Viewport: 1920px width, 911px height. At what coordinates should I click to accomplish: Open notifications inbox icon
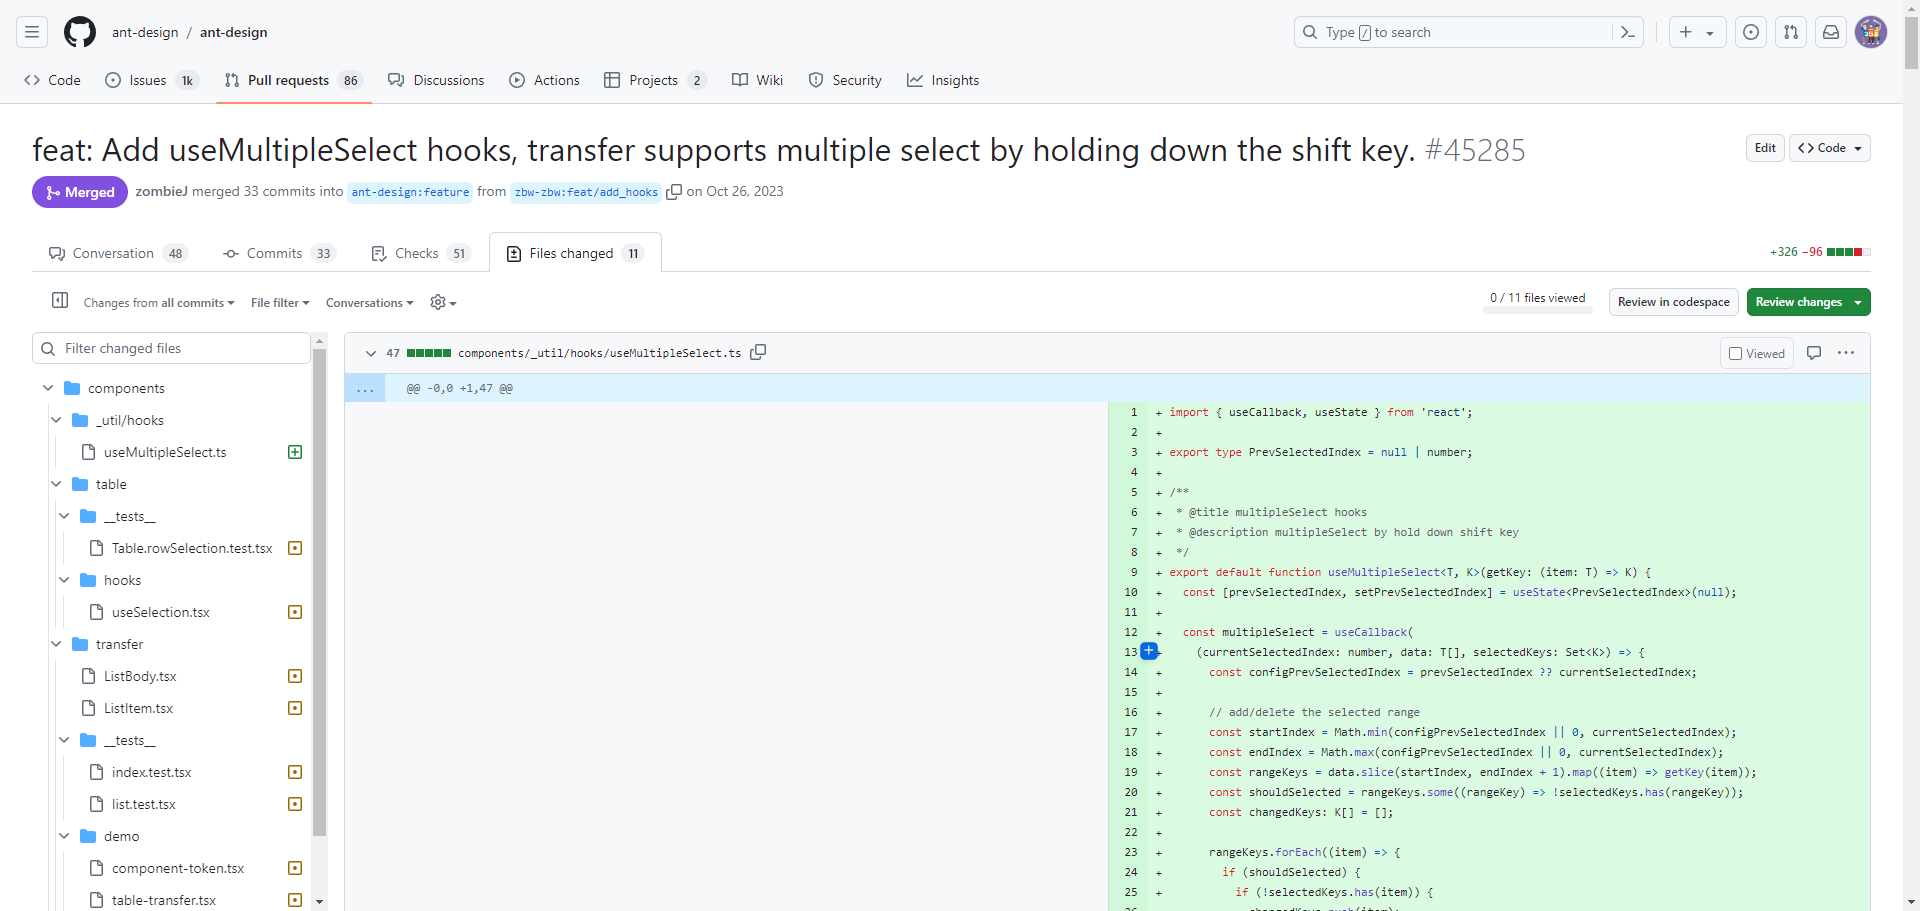tap(1831, 32)
